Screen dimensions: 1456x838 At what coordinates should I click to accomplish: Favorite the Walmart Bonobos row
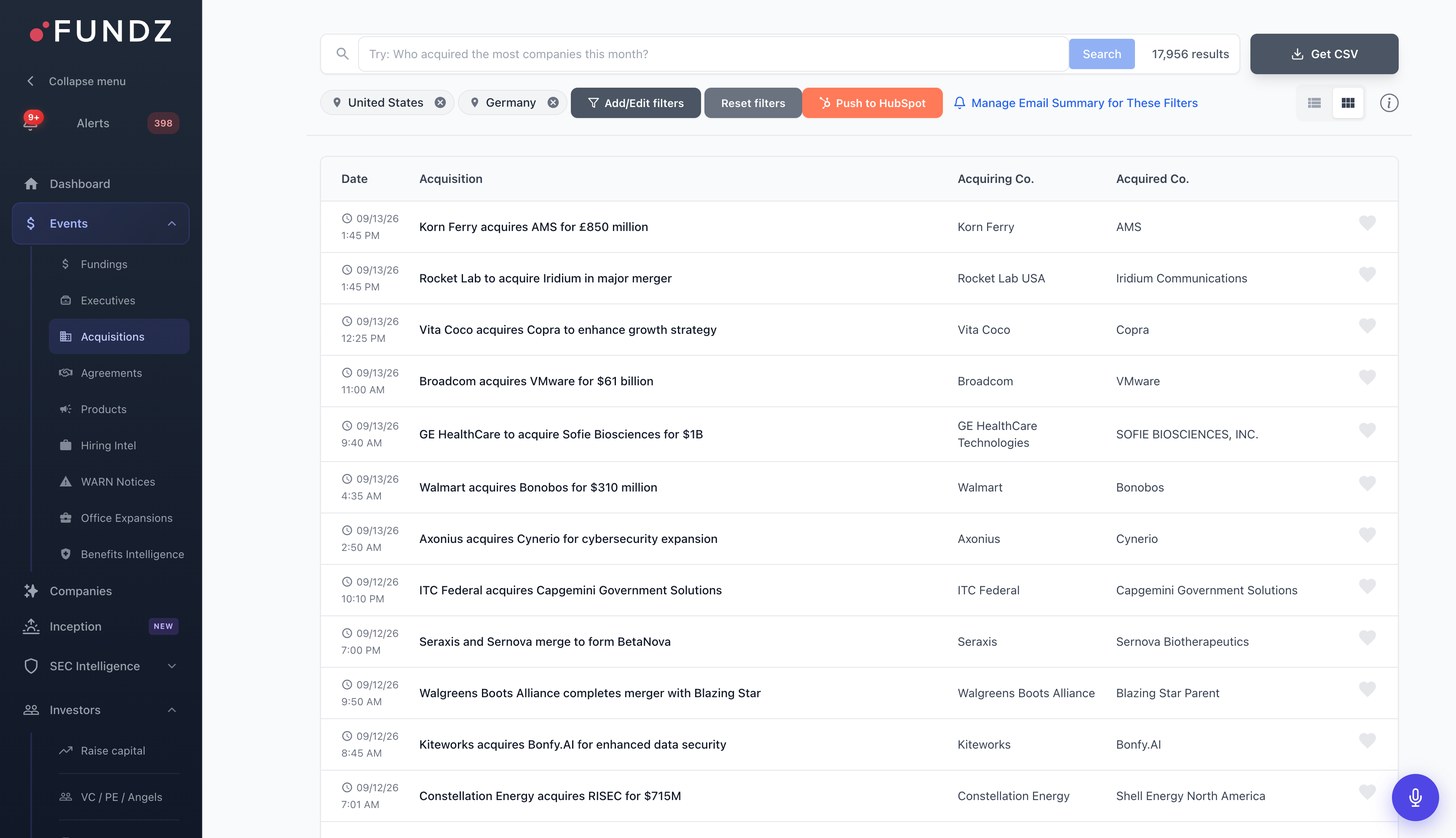(1367, 483)
